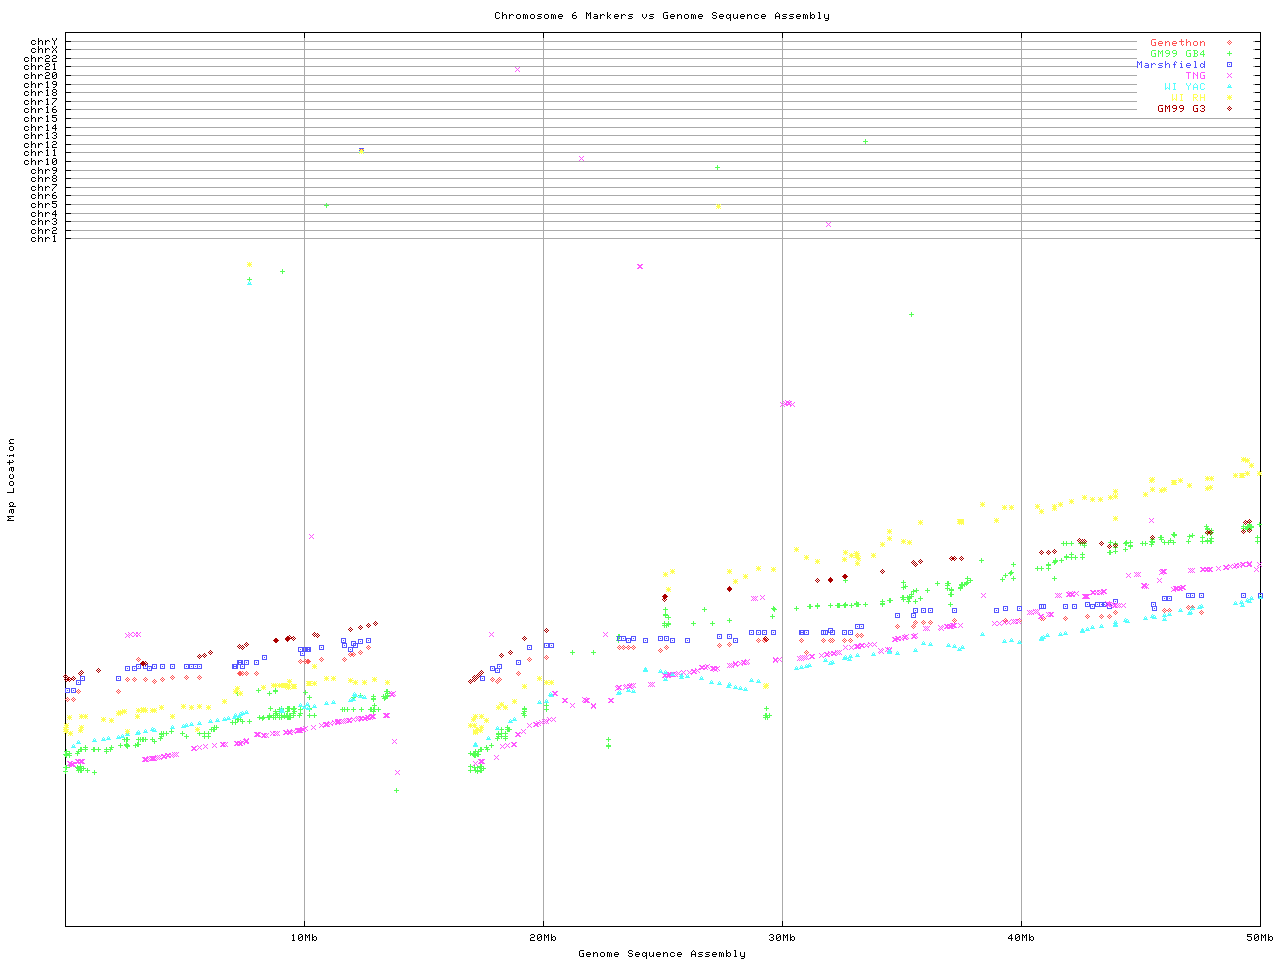
Task: Click the 10Mb x-axis tick label
Action: 304,937
